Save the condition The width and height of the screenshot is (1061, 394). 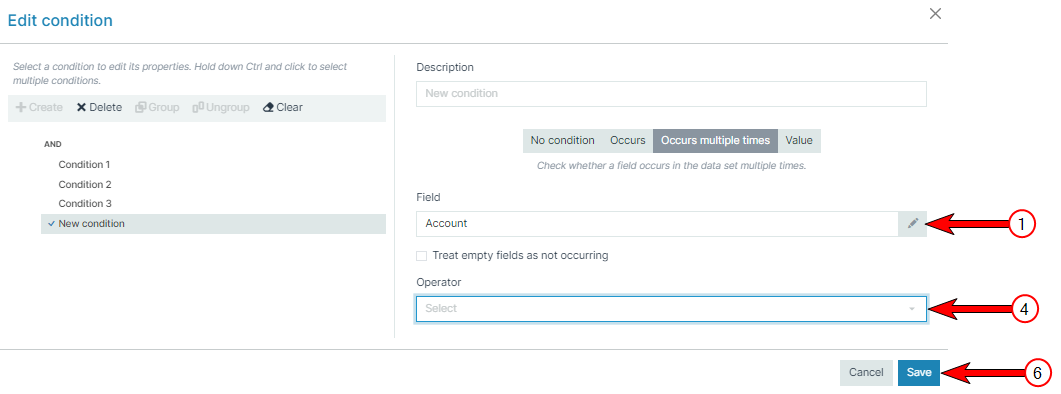click(x=919, y=372)
